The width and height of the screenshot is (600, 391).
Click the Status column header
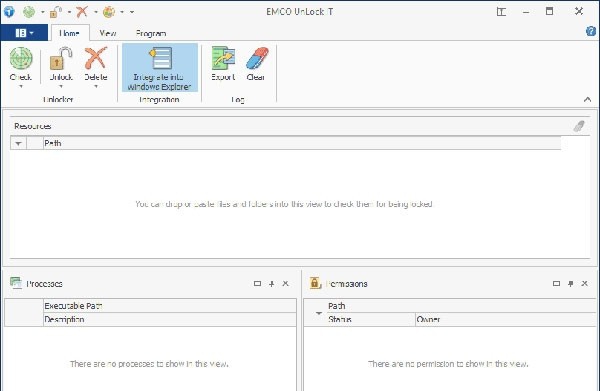point(371,319)
